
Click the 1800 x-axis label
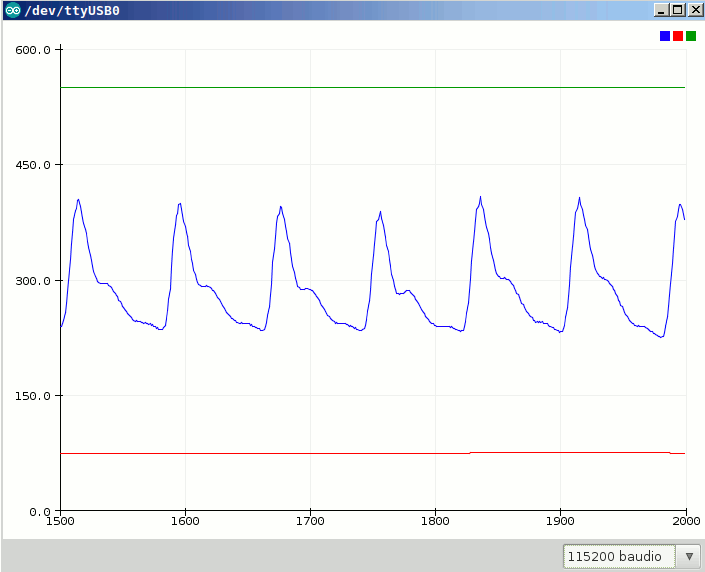tap(435, 521)
